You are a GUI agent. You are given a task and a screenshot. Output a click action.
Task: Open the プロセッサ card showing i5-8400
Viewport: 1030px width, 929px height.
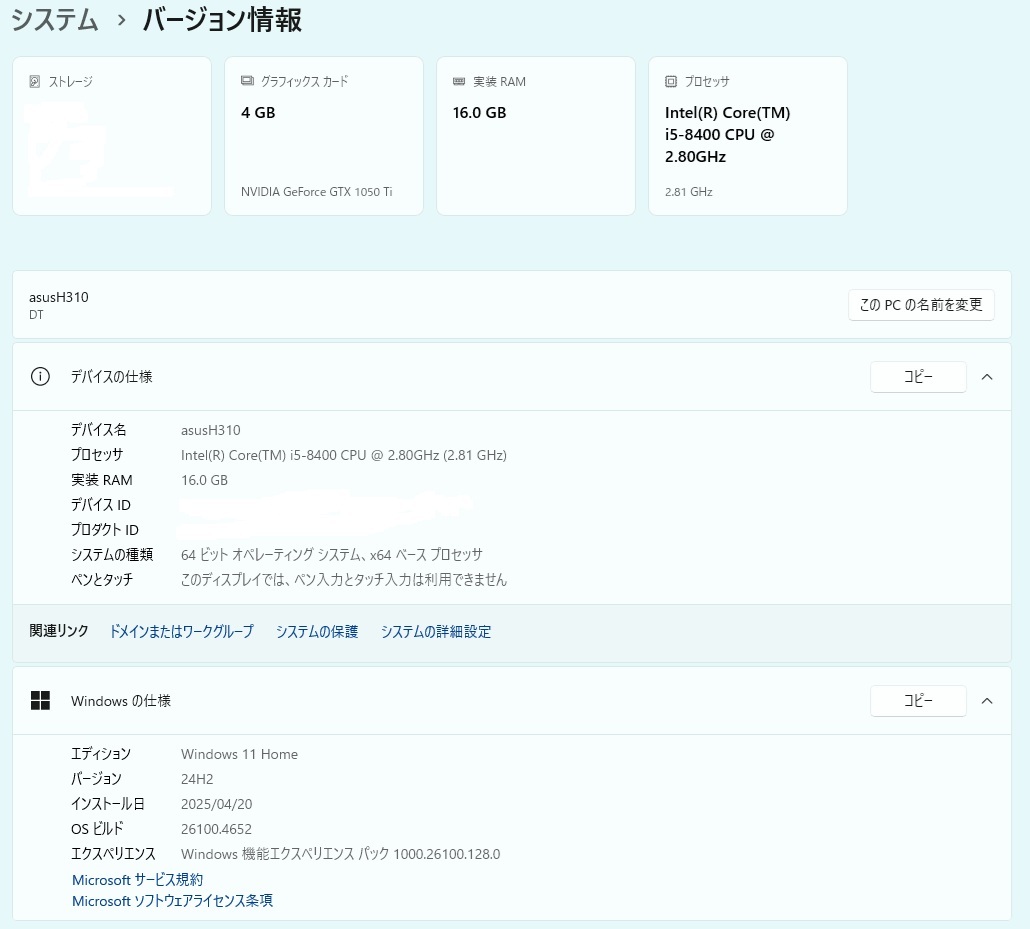click(748, 136)
